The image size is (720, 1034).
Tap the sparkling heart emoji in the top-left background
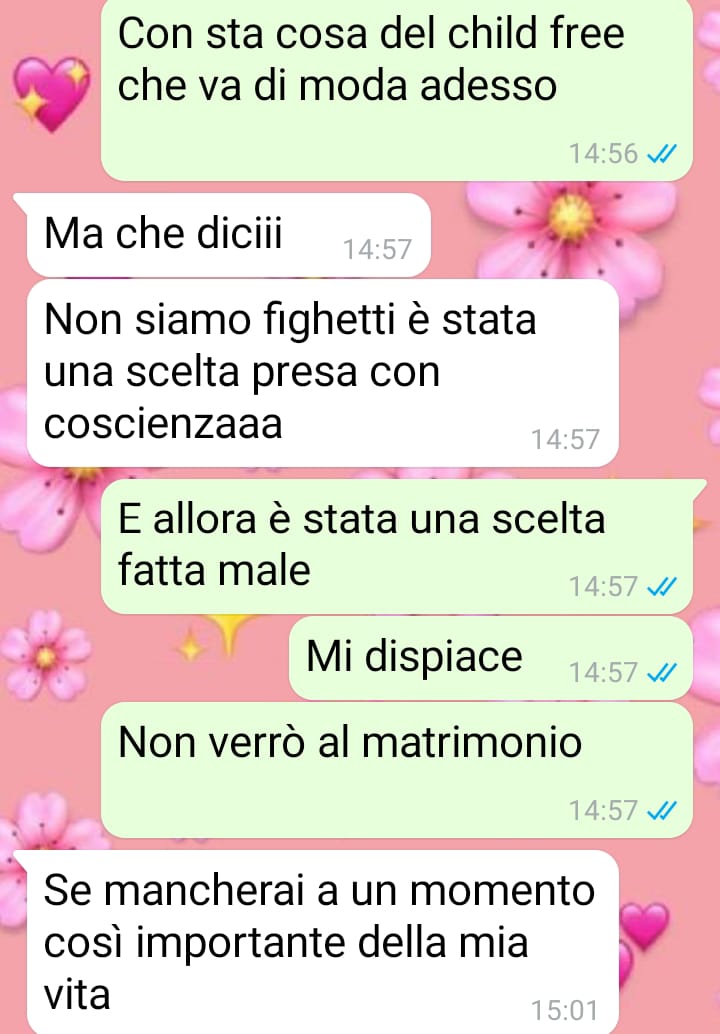(x=51, y=94)
